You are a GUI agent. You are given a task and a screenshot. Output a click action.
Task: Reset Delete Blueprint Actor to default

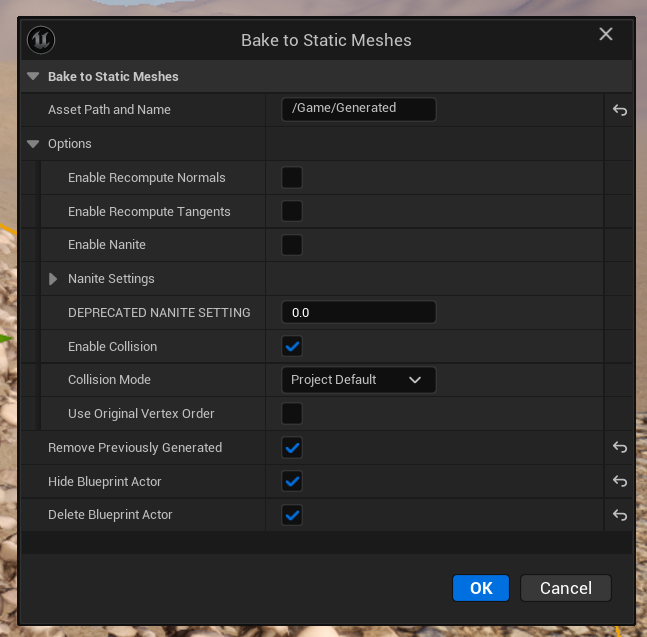pos(619,515)
